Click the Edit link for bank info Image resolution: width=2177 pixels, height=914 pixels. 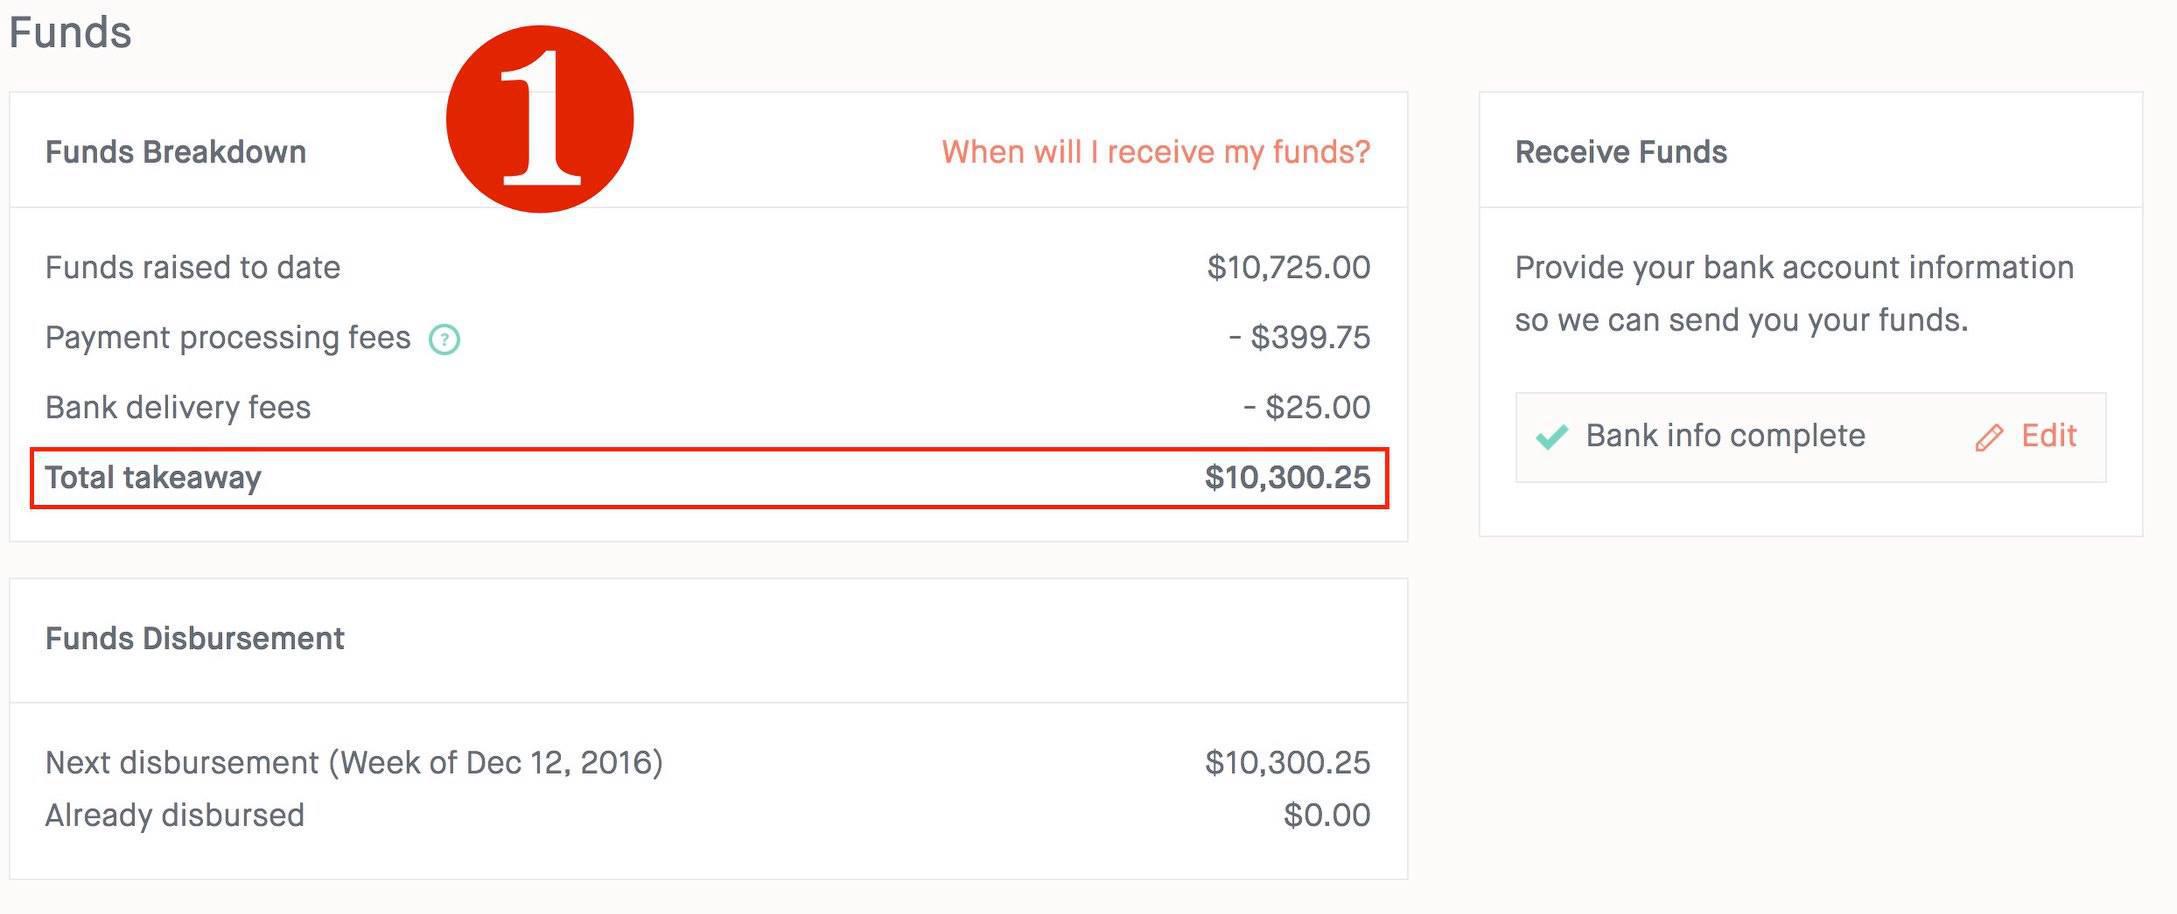click(2048, 436)
